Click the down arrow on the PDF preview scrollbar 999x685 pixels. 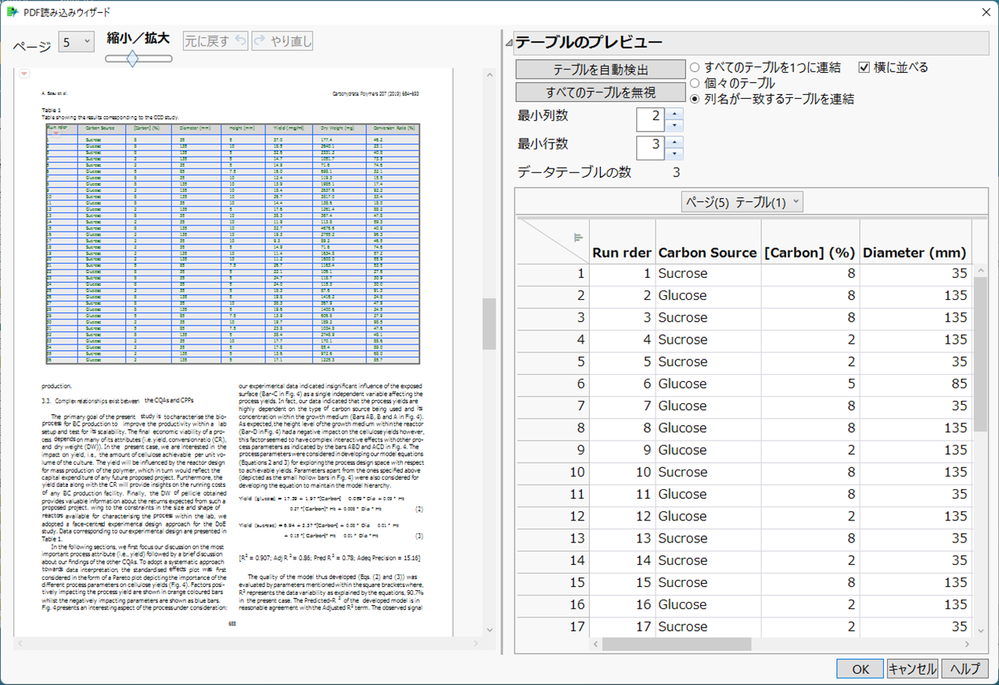pyautogui.click(x=490, y=630)
